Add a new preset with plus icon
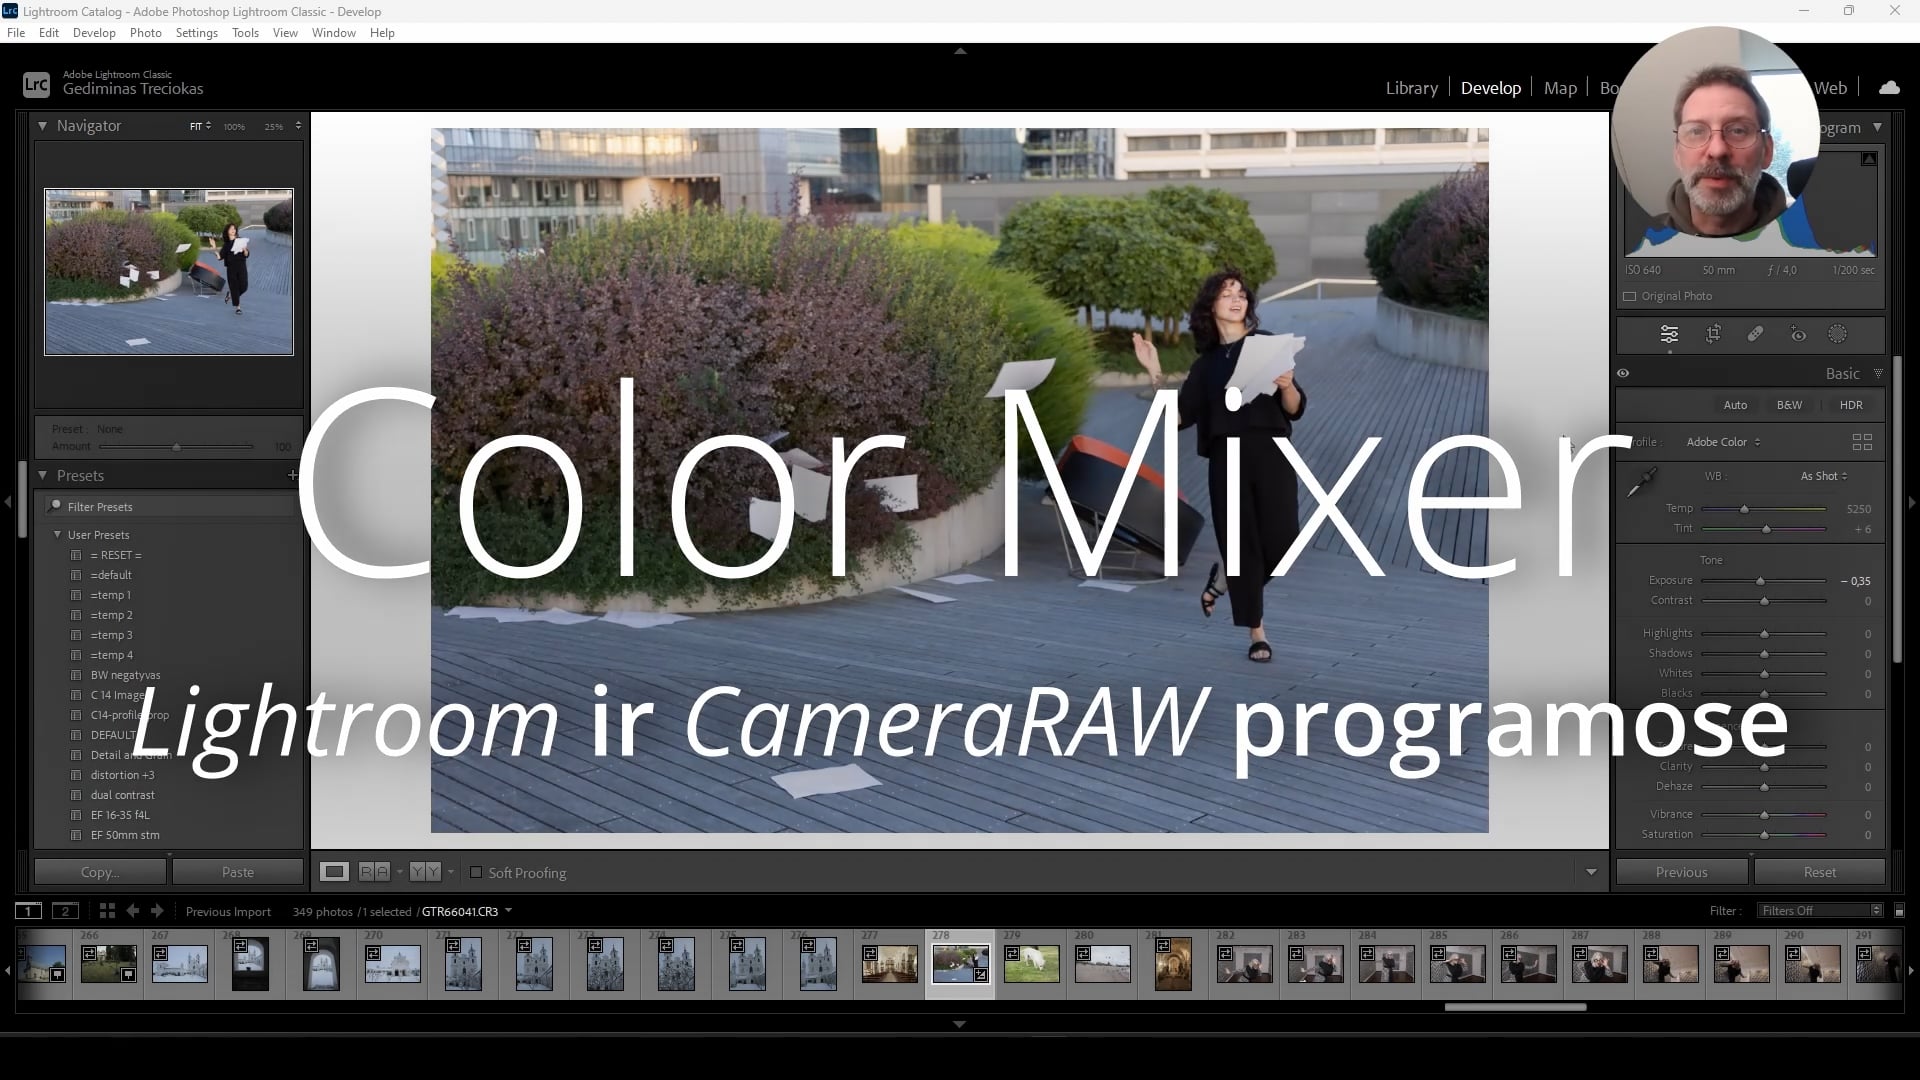 [x=292, y=475]
